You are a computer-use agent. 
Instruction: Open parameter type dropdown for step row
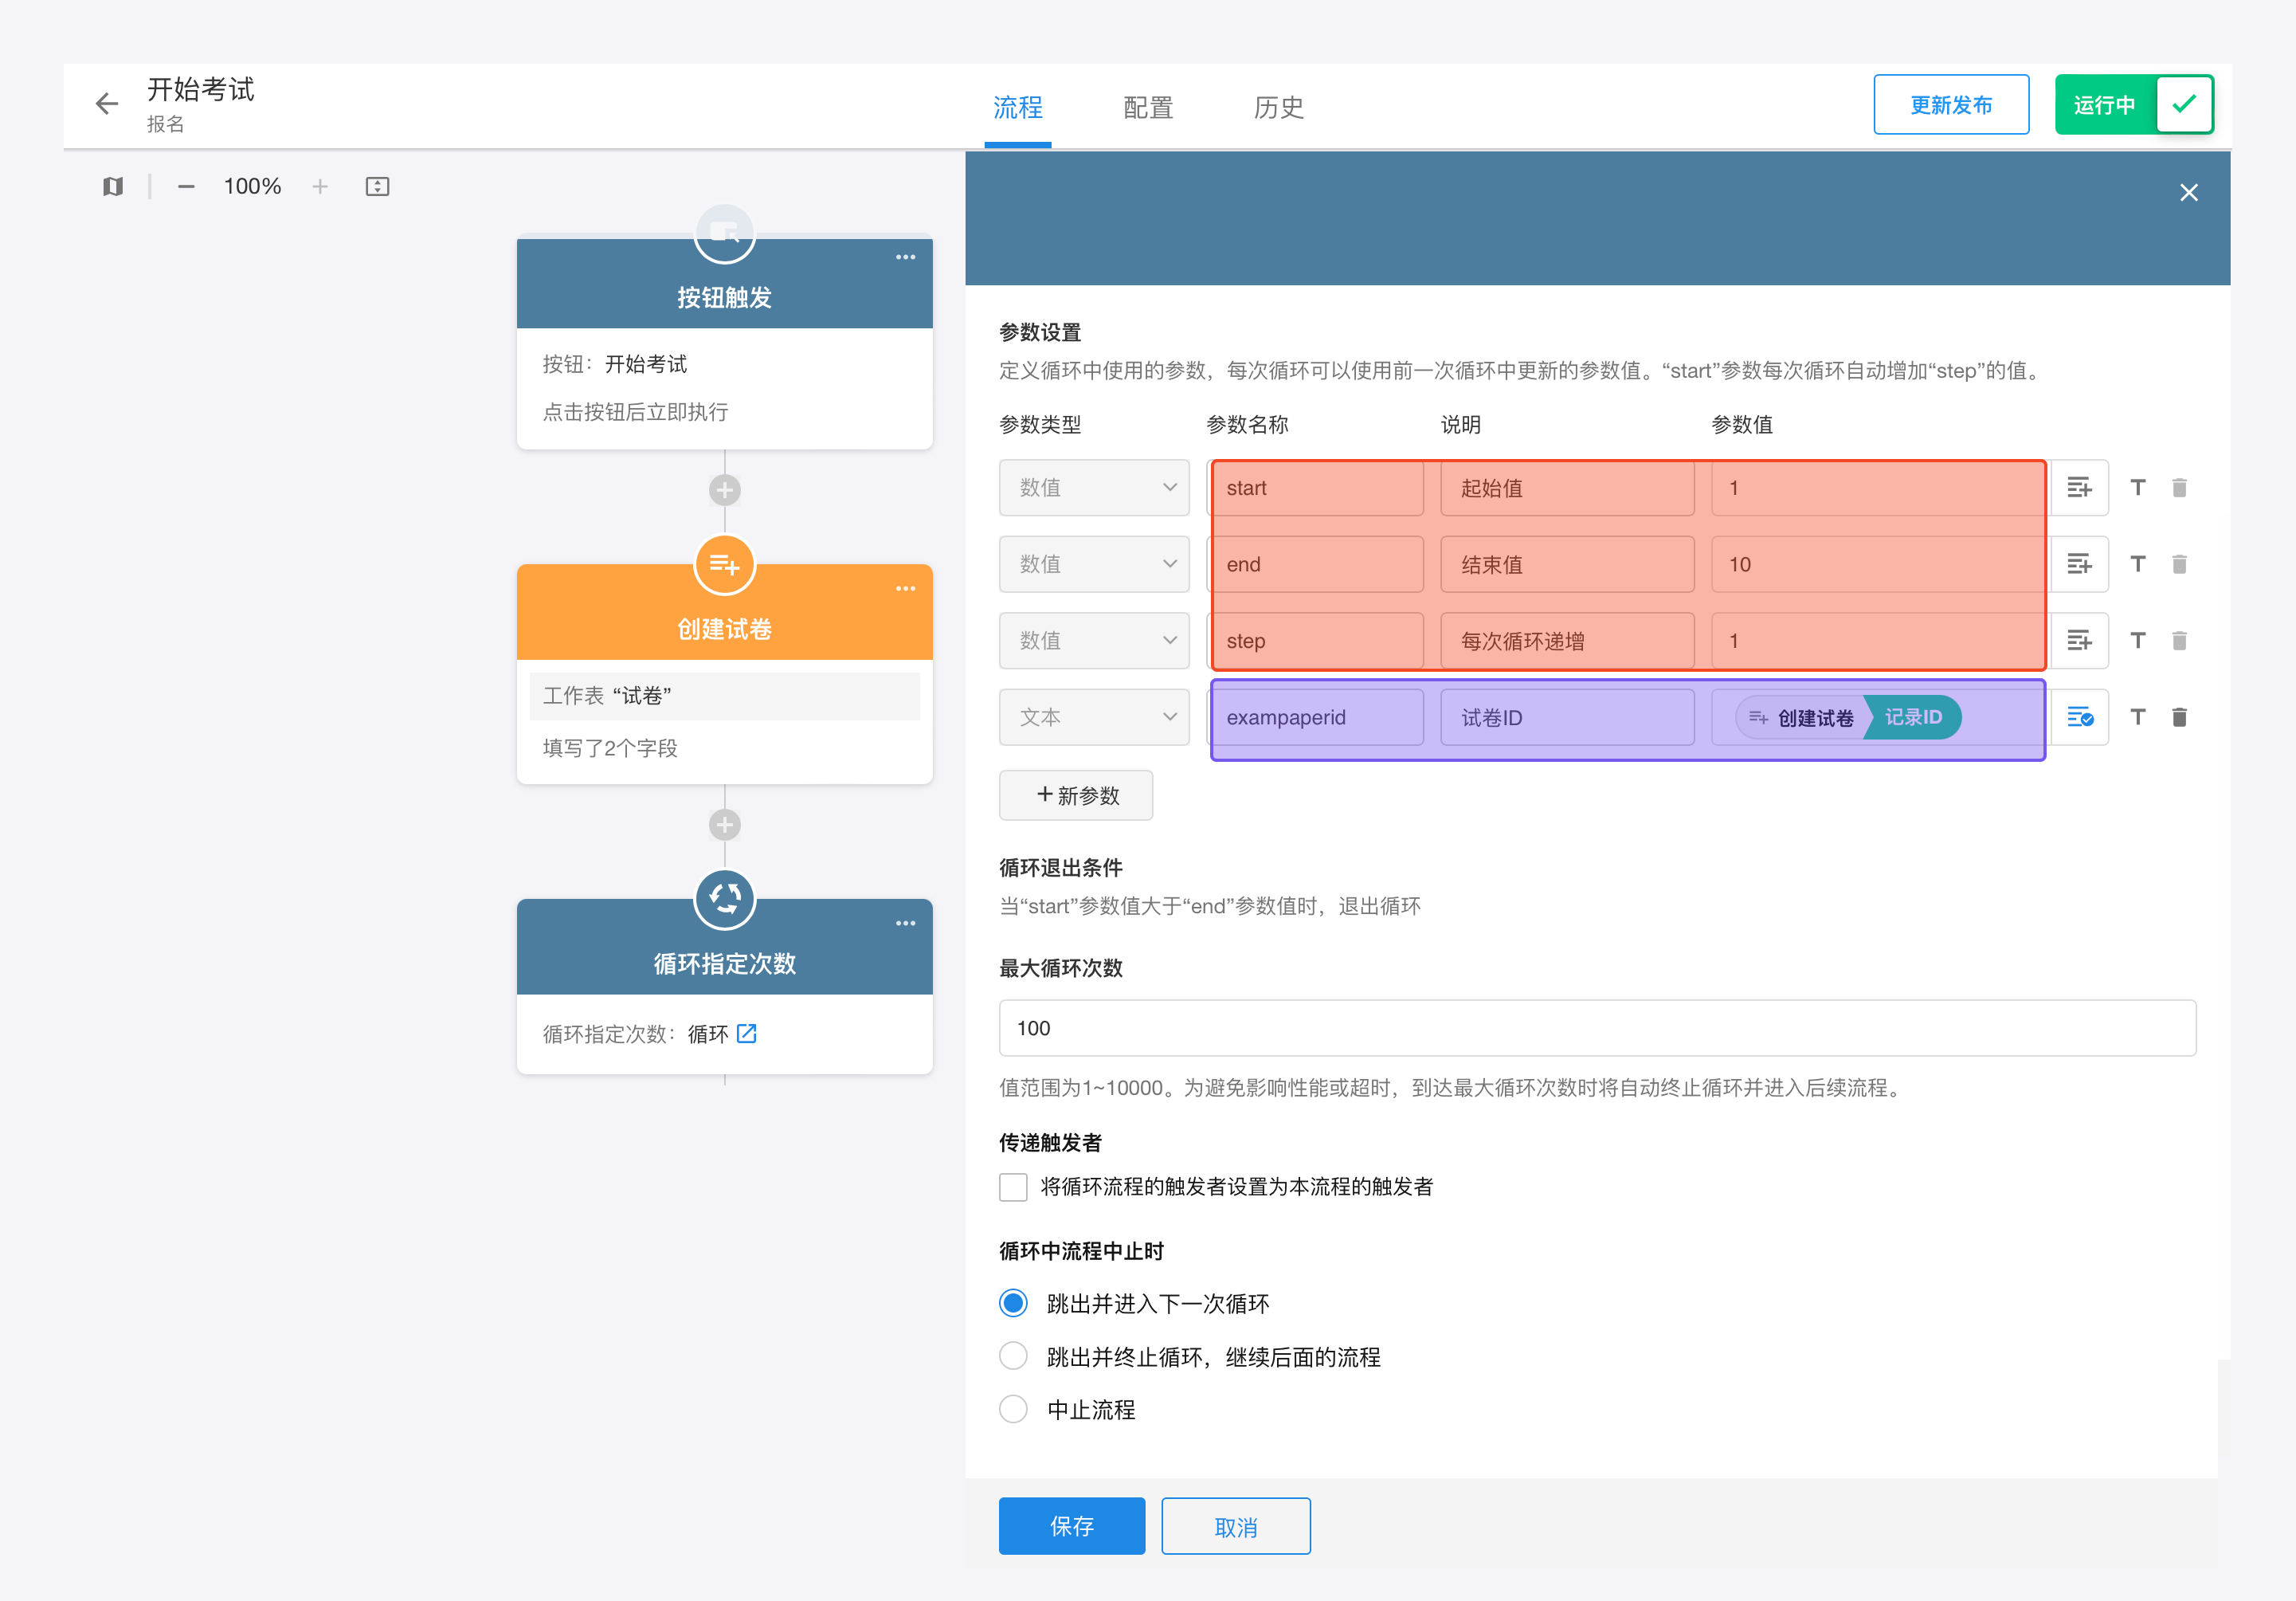pyautogui.click(x=1093, y=641)
